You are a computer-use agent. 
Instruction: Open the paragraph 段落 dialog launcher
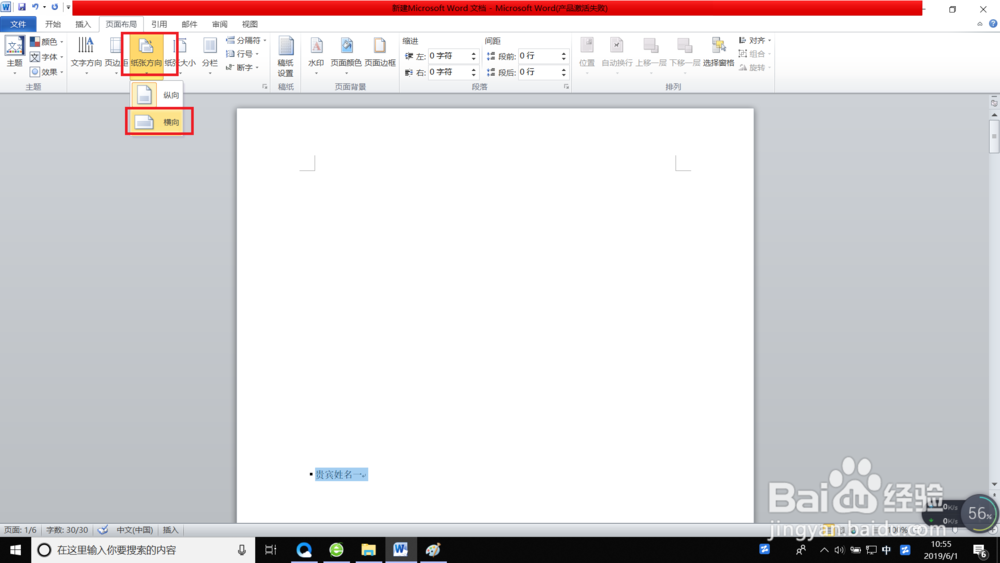(x=566, y=87)
